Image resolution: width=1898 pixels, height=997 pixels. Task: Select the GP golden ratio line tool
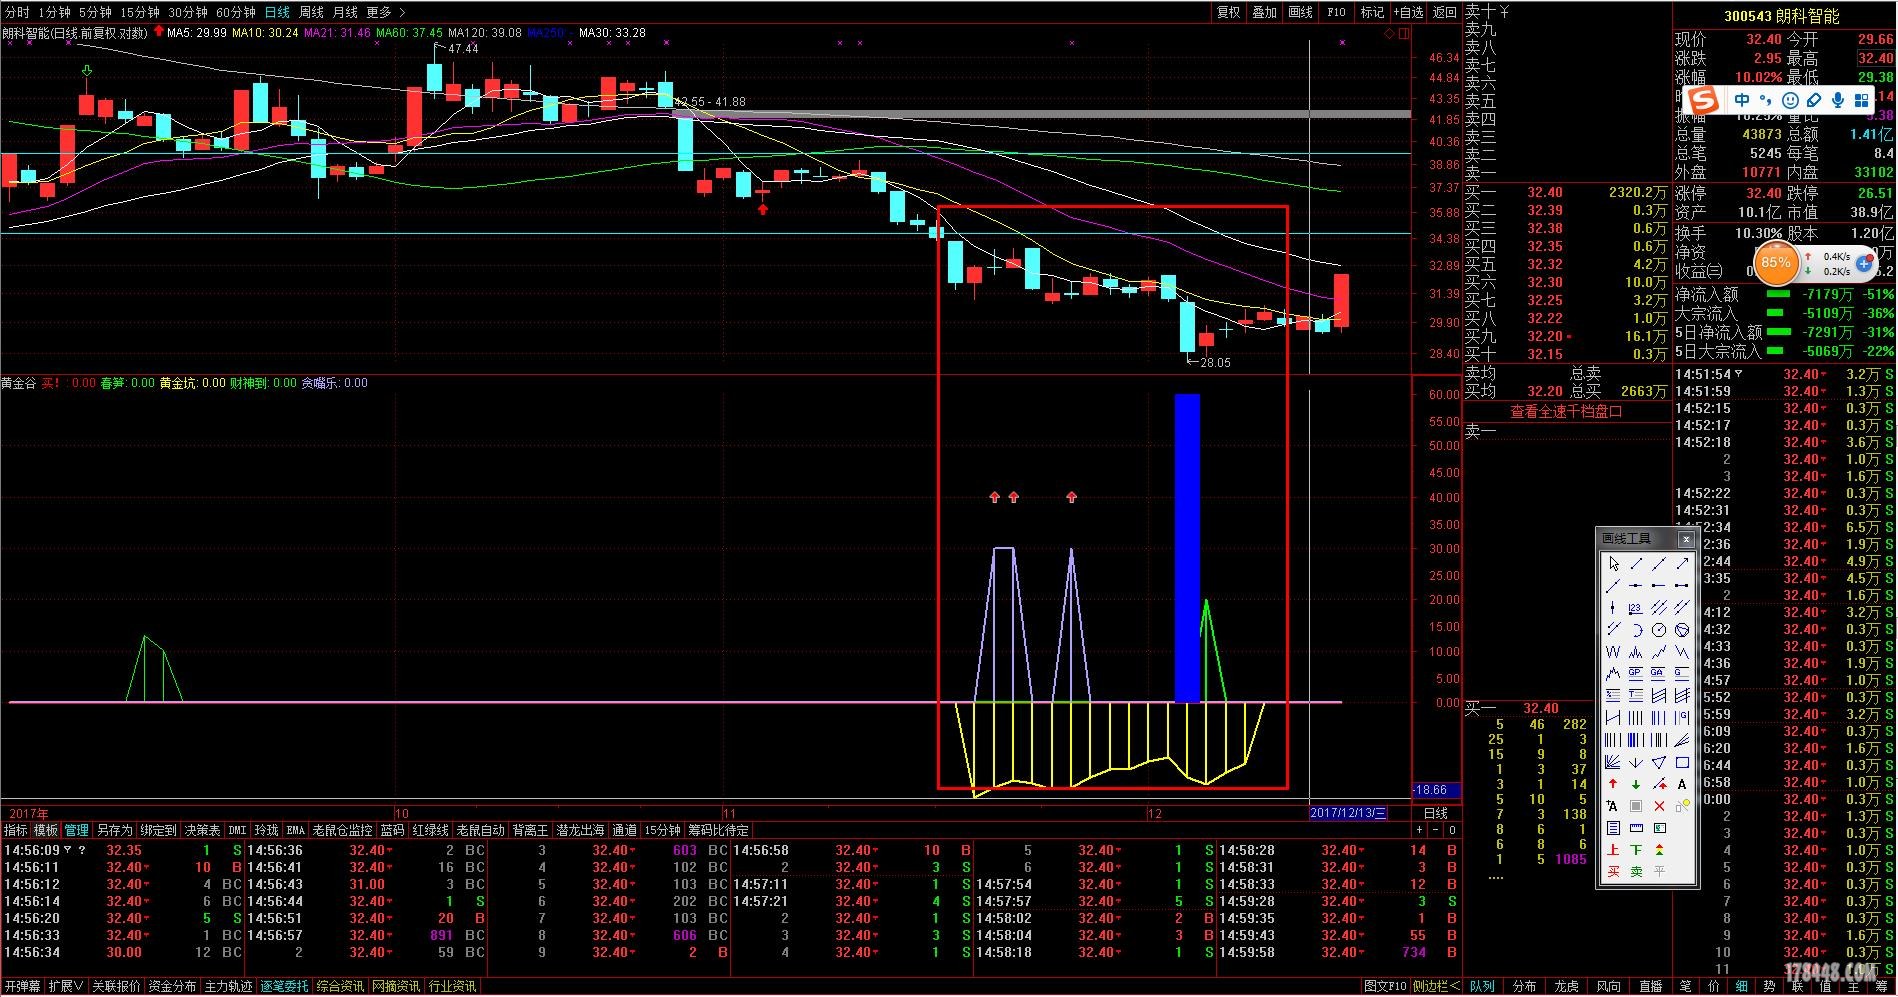(1636, 673)
